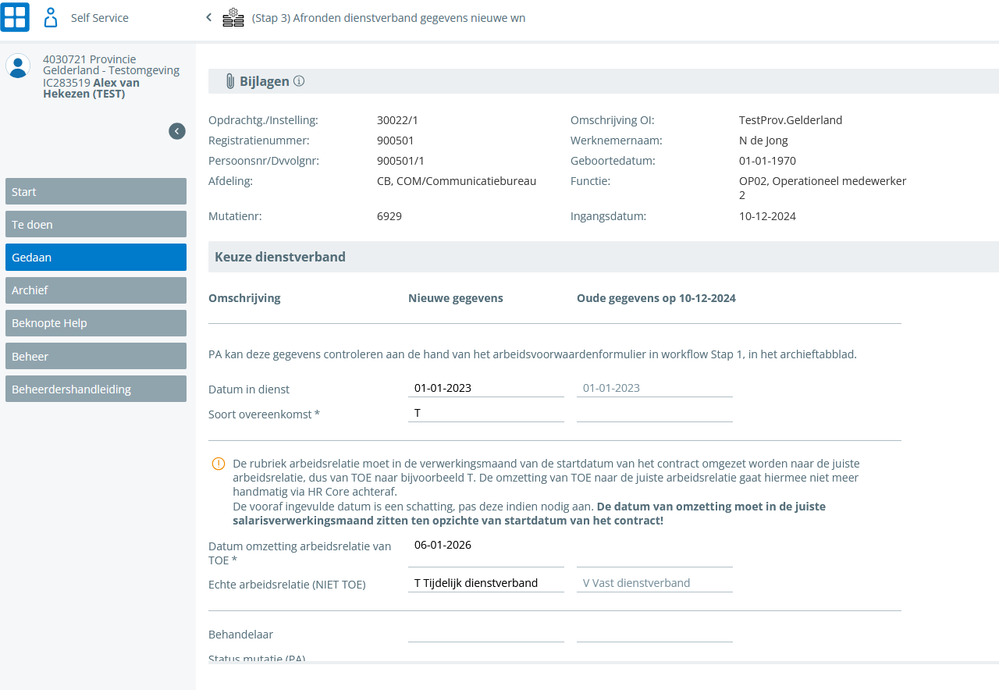Viewport: 999px width, 690px height.
Task: Click the Functie value OP02, Operationeel medewerker
Action: pos(823,188)
